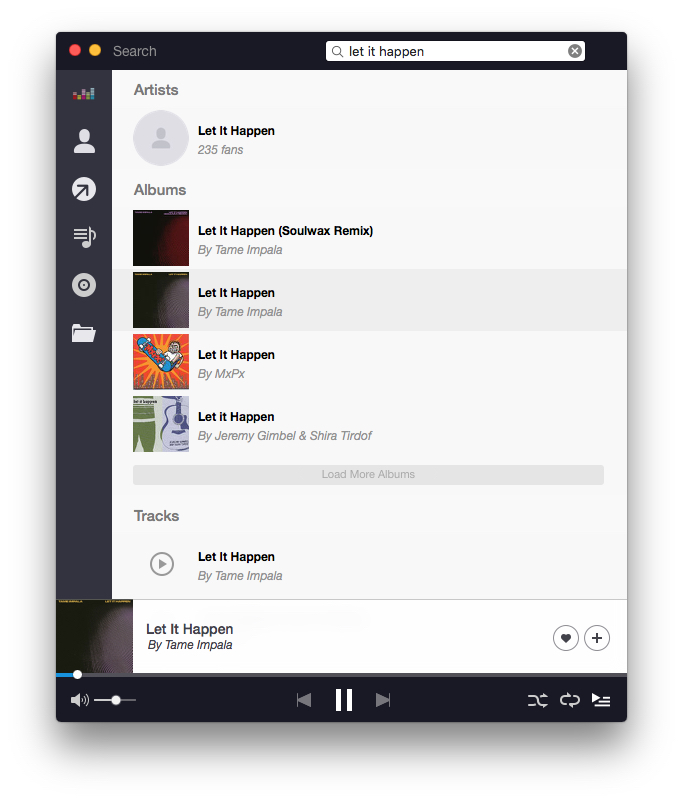Click the magnifier icon in search field
683x802 pixels.
pyautogui.click(x=337, y=51)
